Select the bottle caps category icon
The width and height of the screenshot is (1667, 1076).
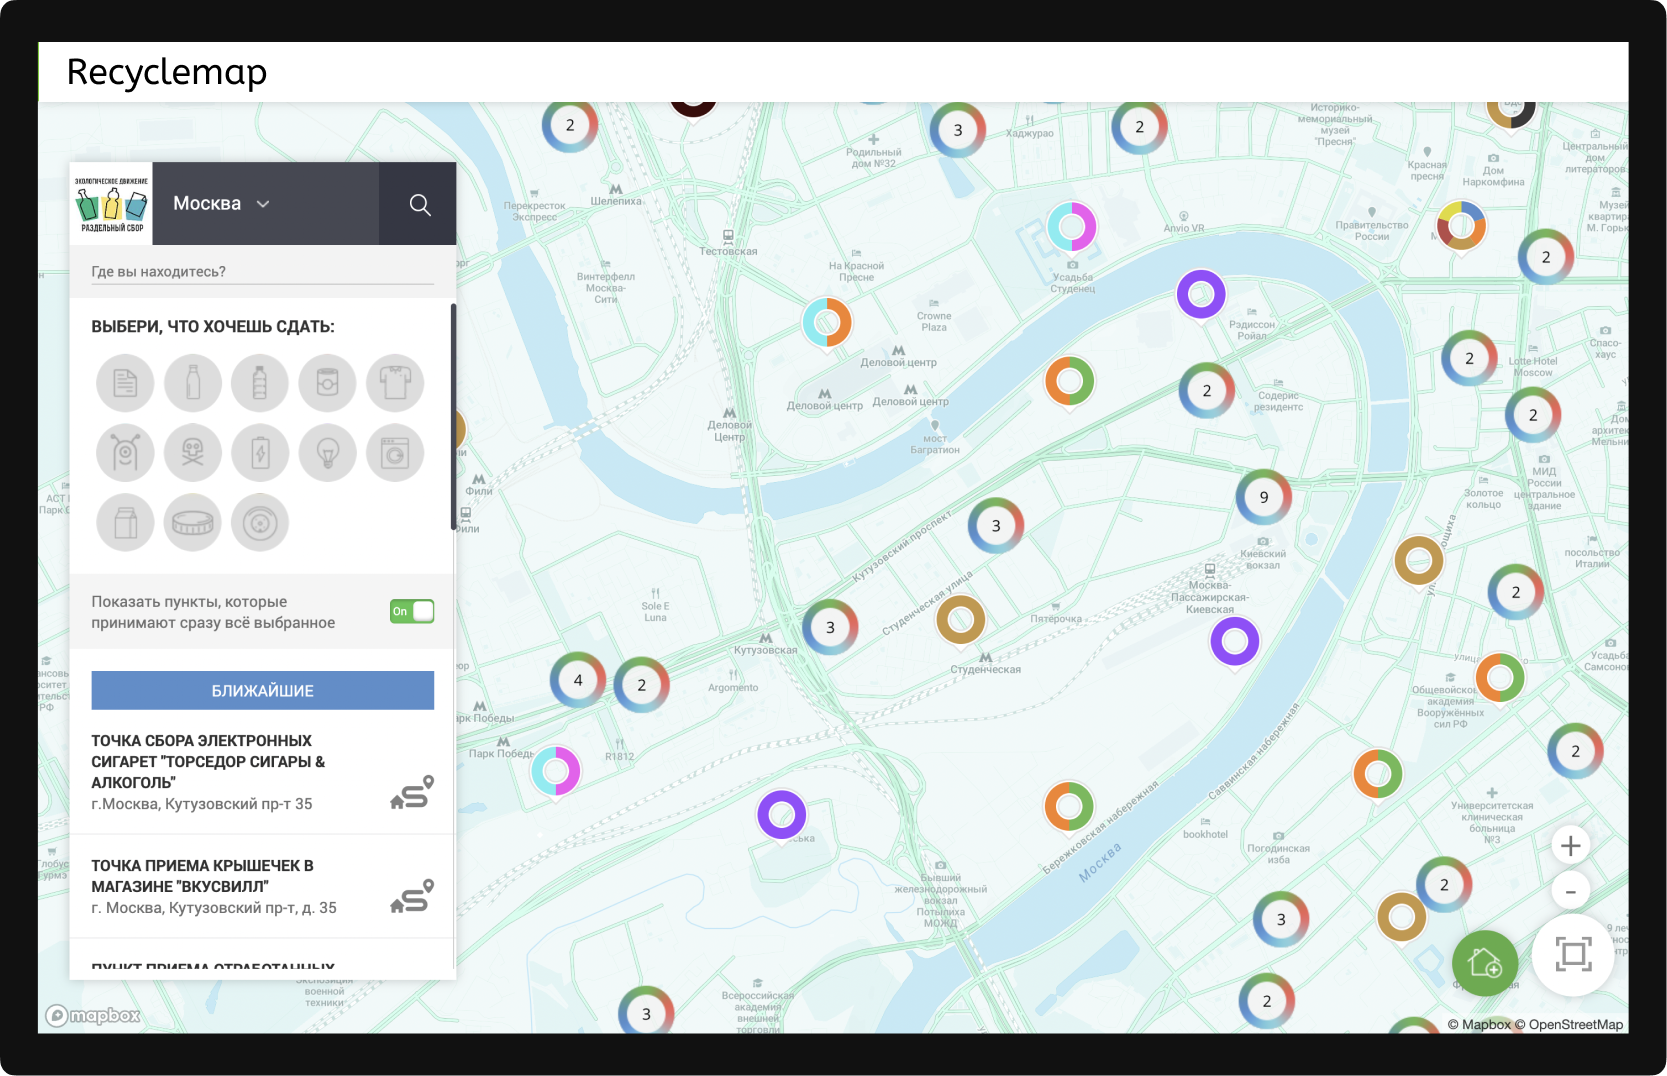pyautogui.click(x=193, y=522)
